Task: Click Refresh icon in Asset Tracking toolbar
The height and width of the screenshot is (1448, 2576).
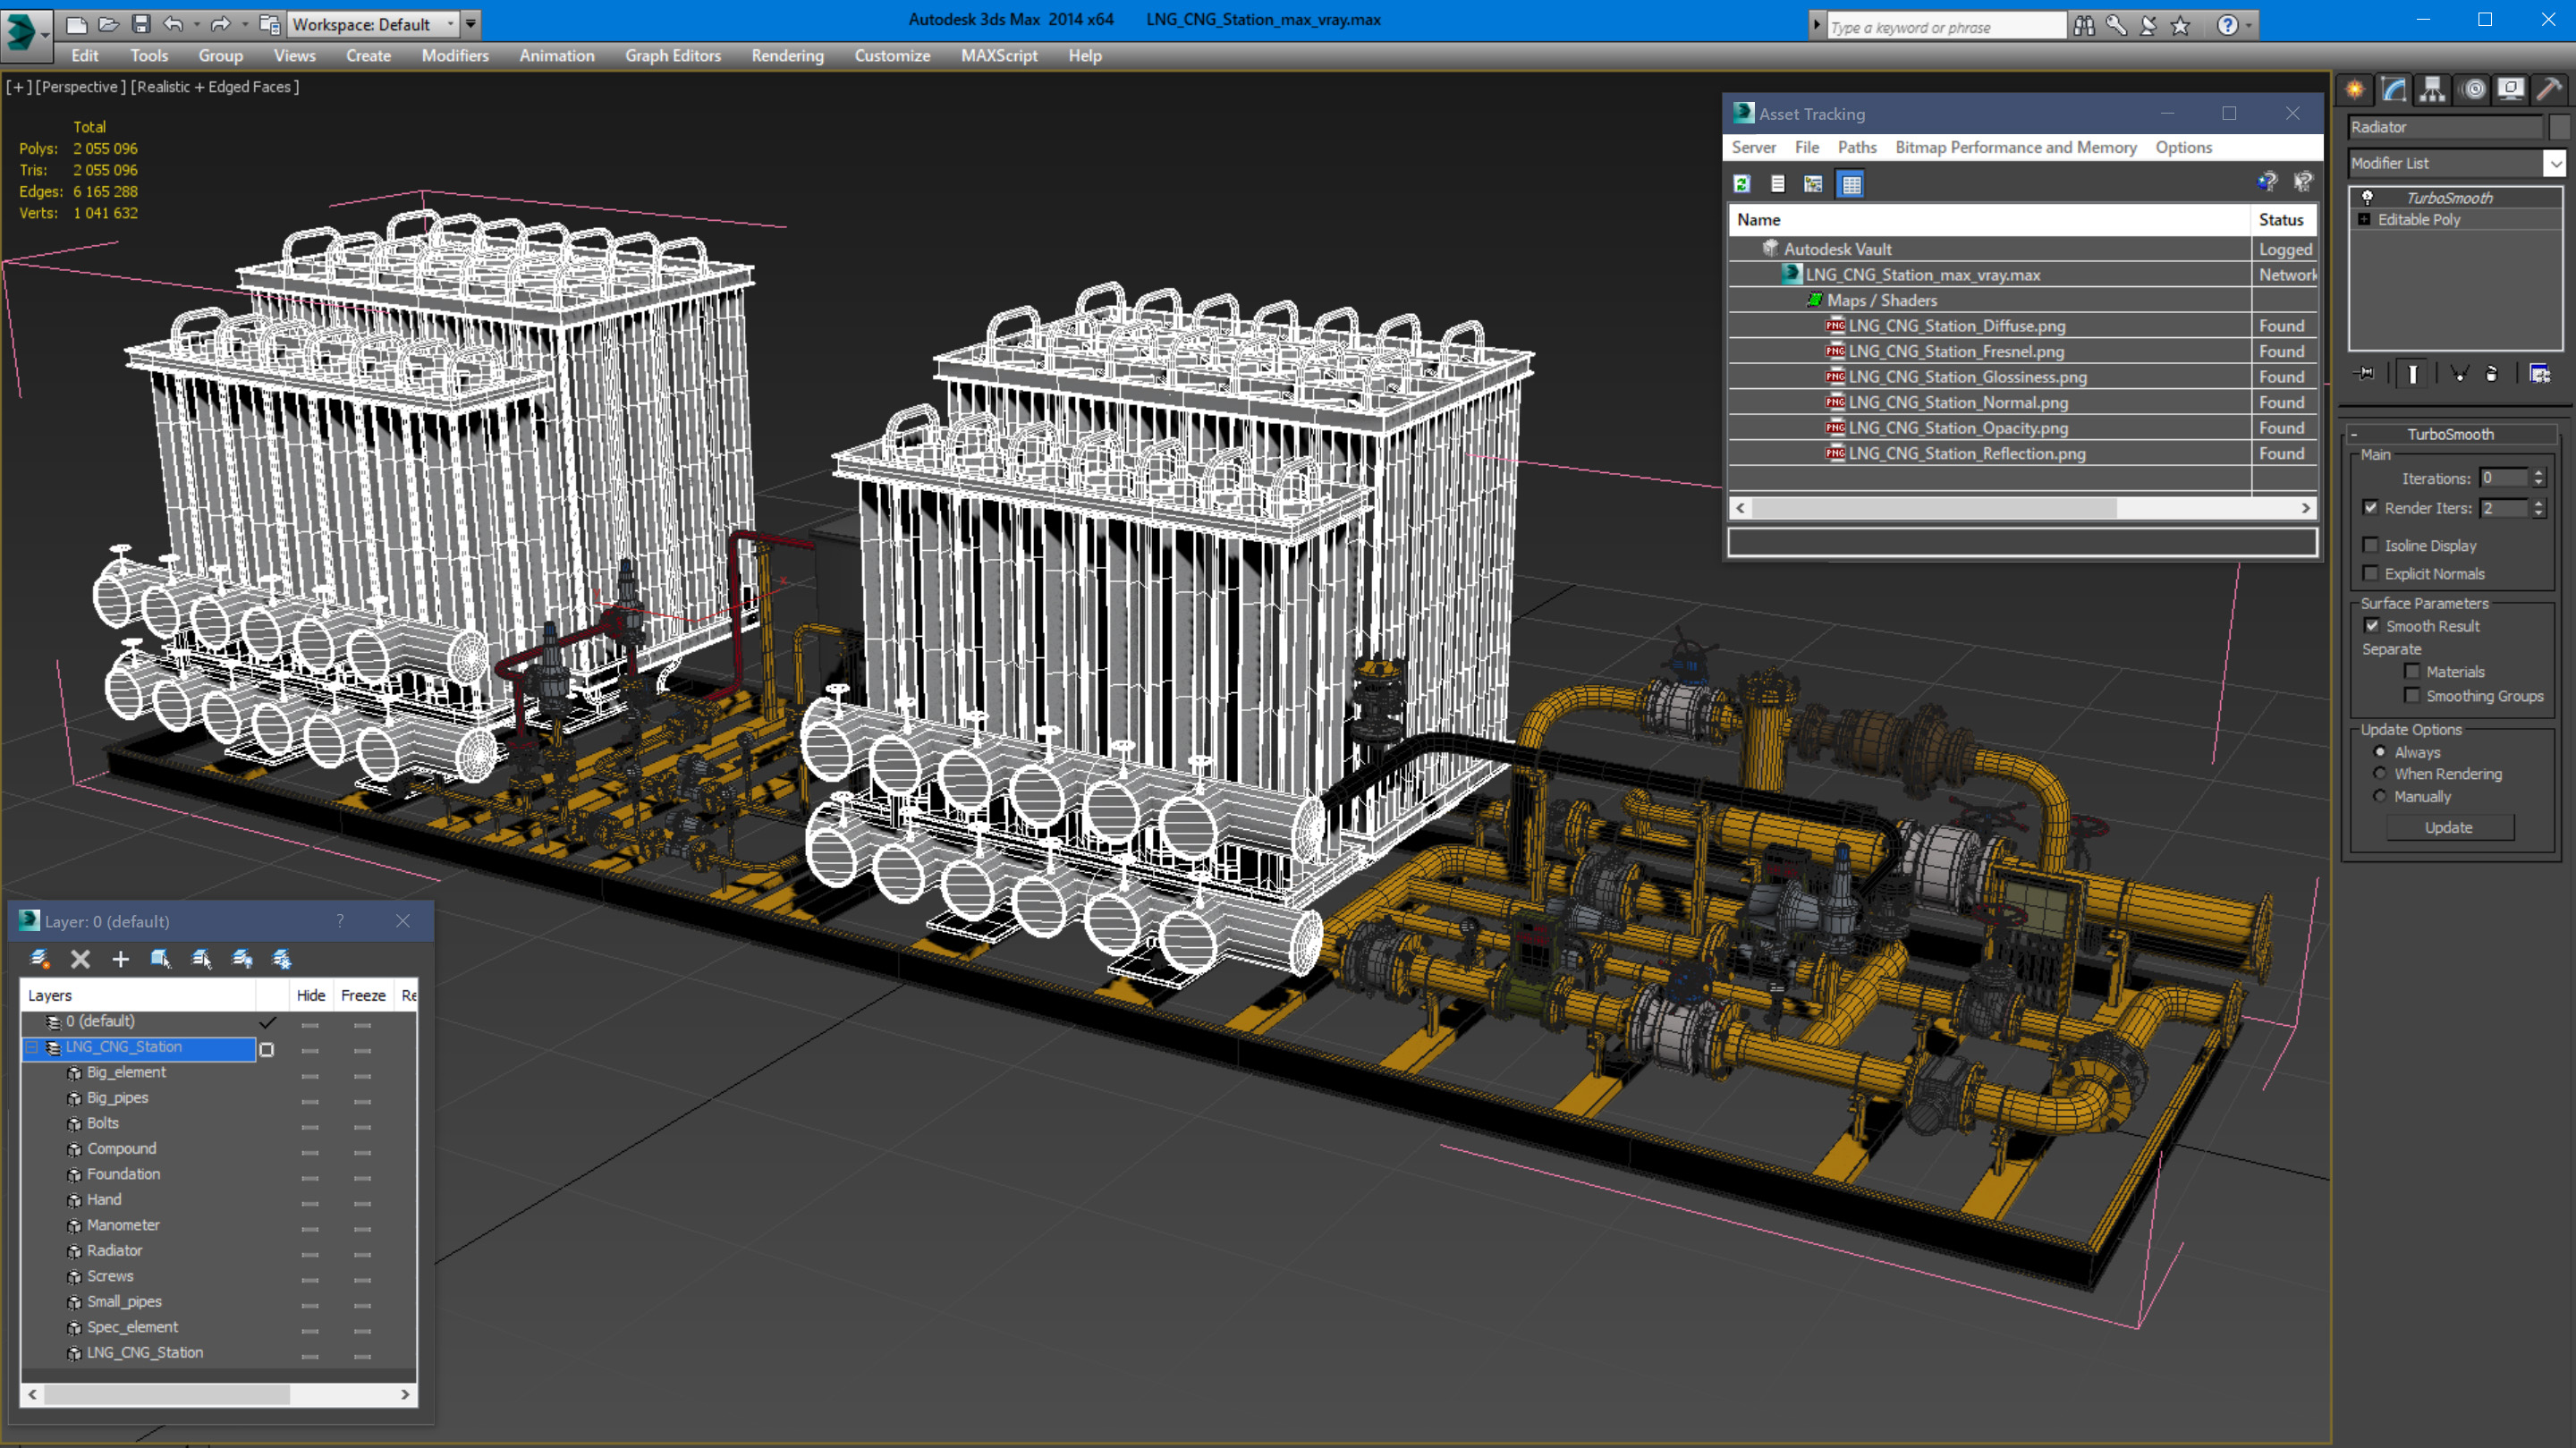Action: (1741, 184)
